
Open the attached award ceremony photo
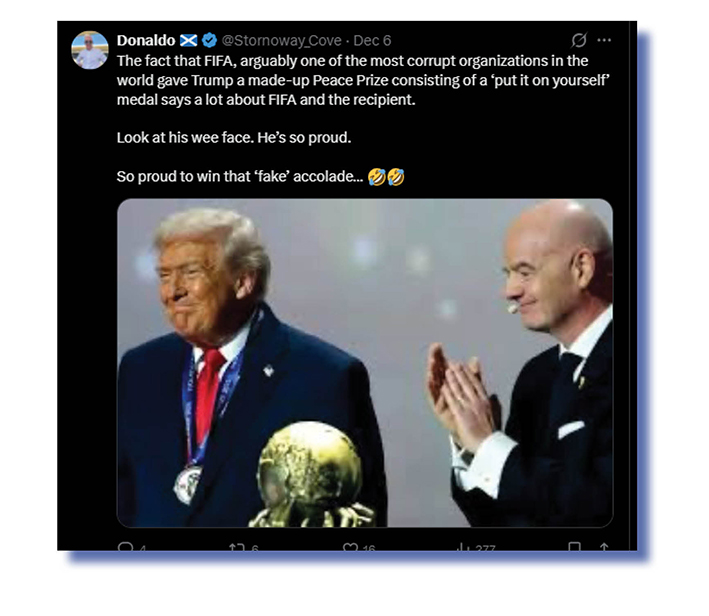pyautogui.click(x=365, y=363)
